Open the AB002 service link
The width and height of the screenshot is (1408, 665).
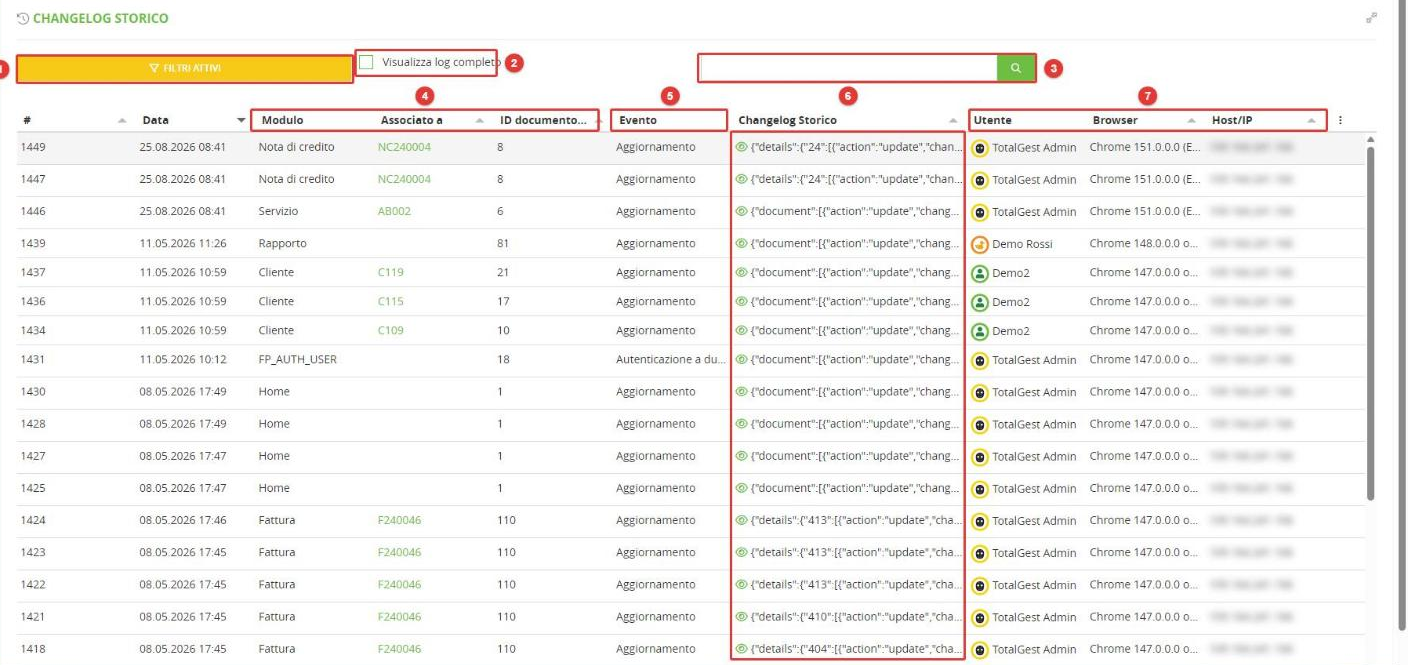click(394, 212)
